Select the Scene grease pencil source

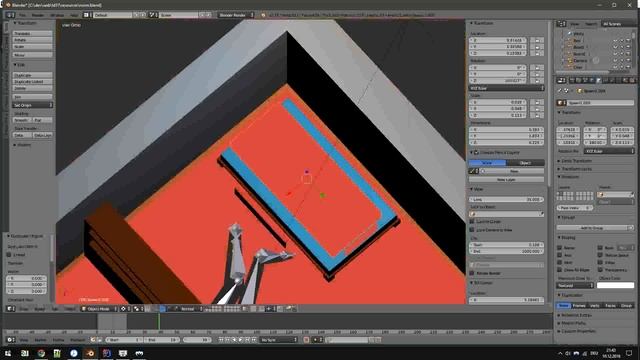[487, 163]
